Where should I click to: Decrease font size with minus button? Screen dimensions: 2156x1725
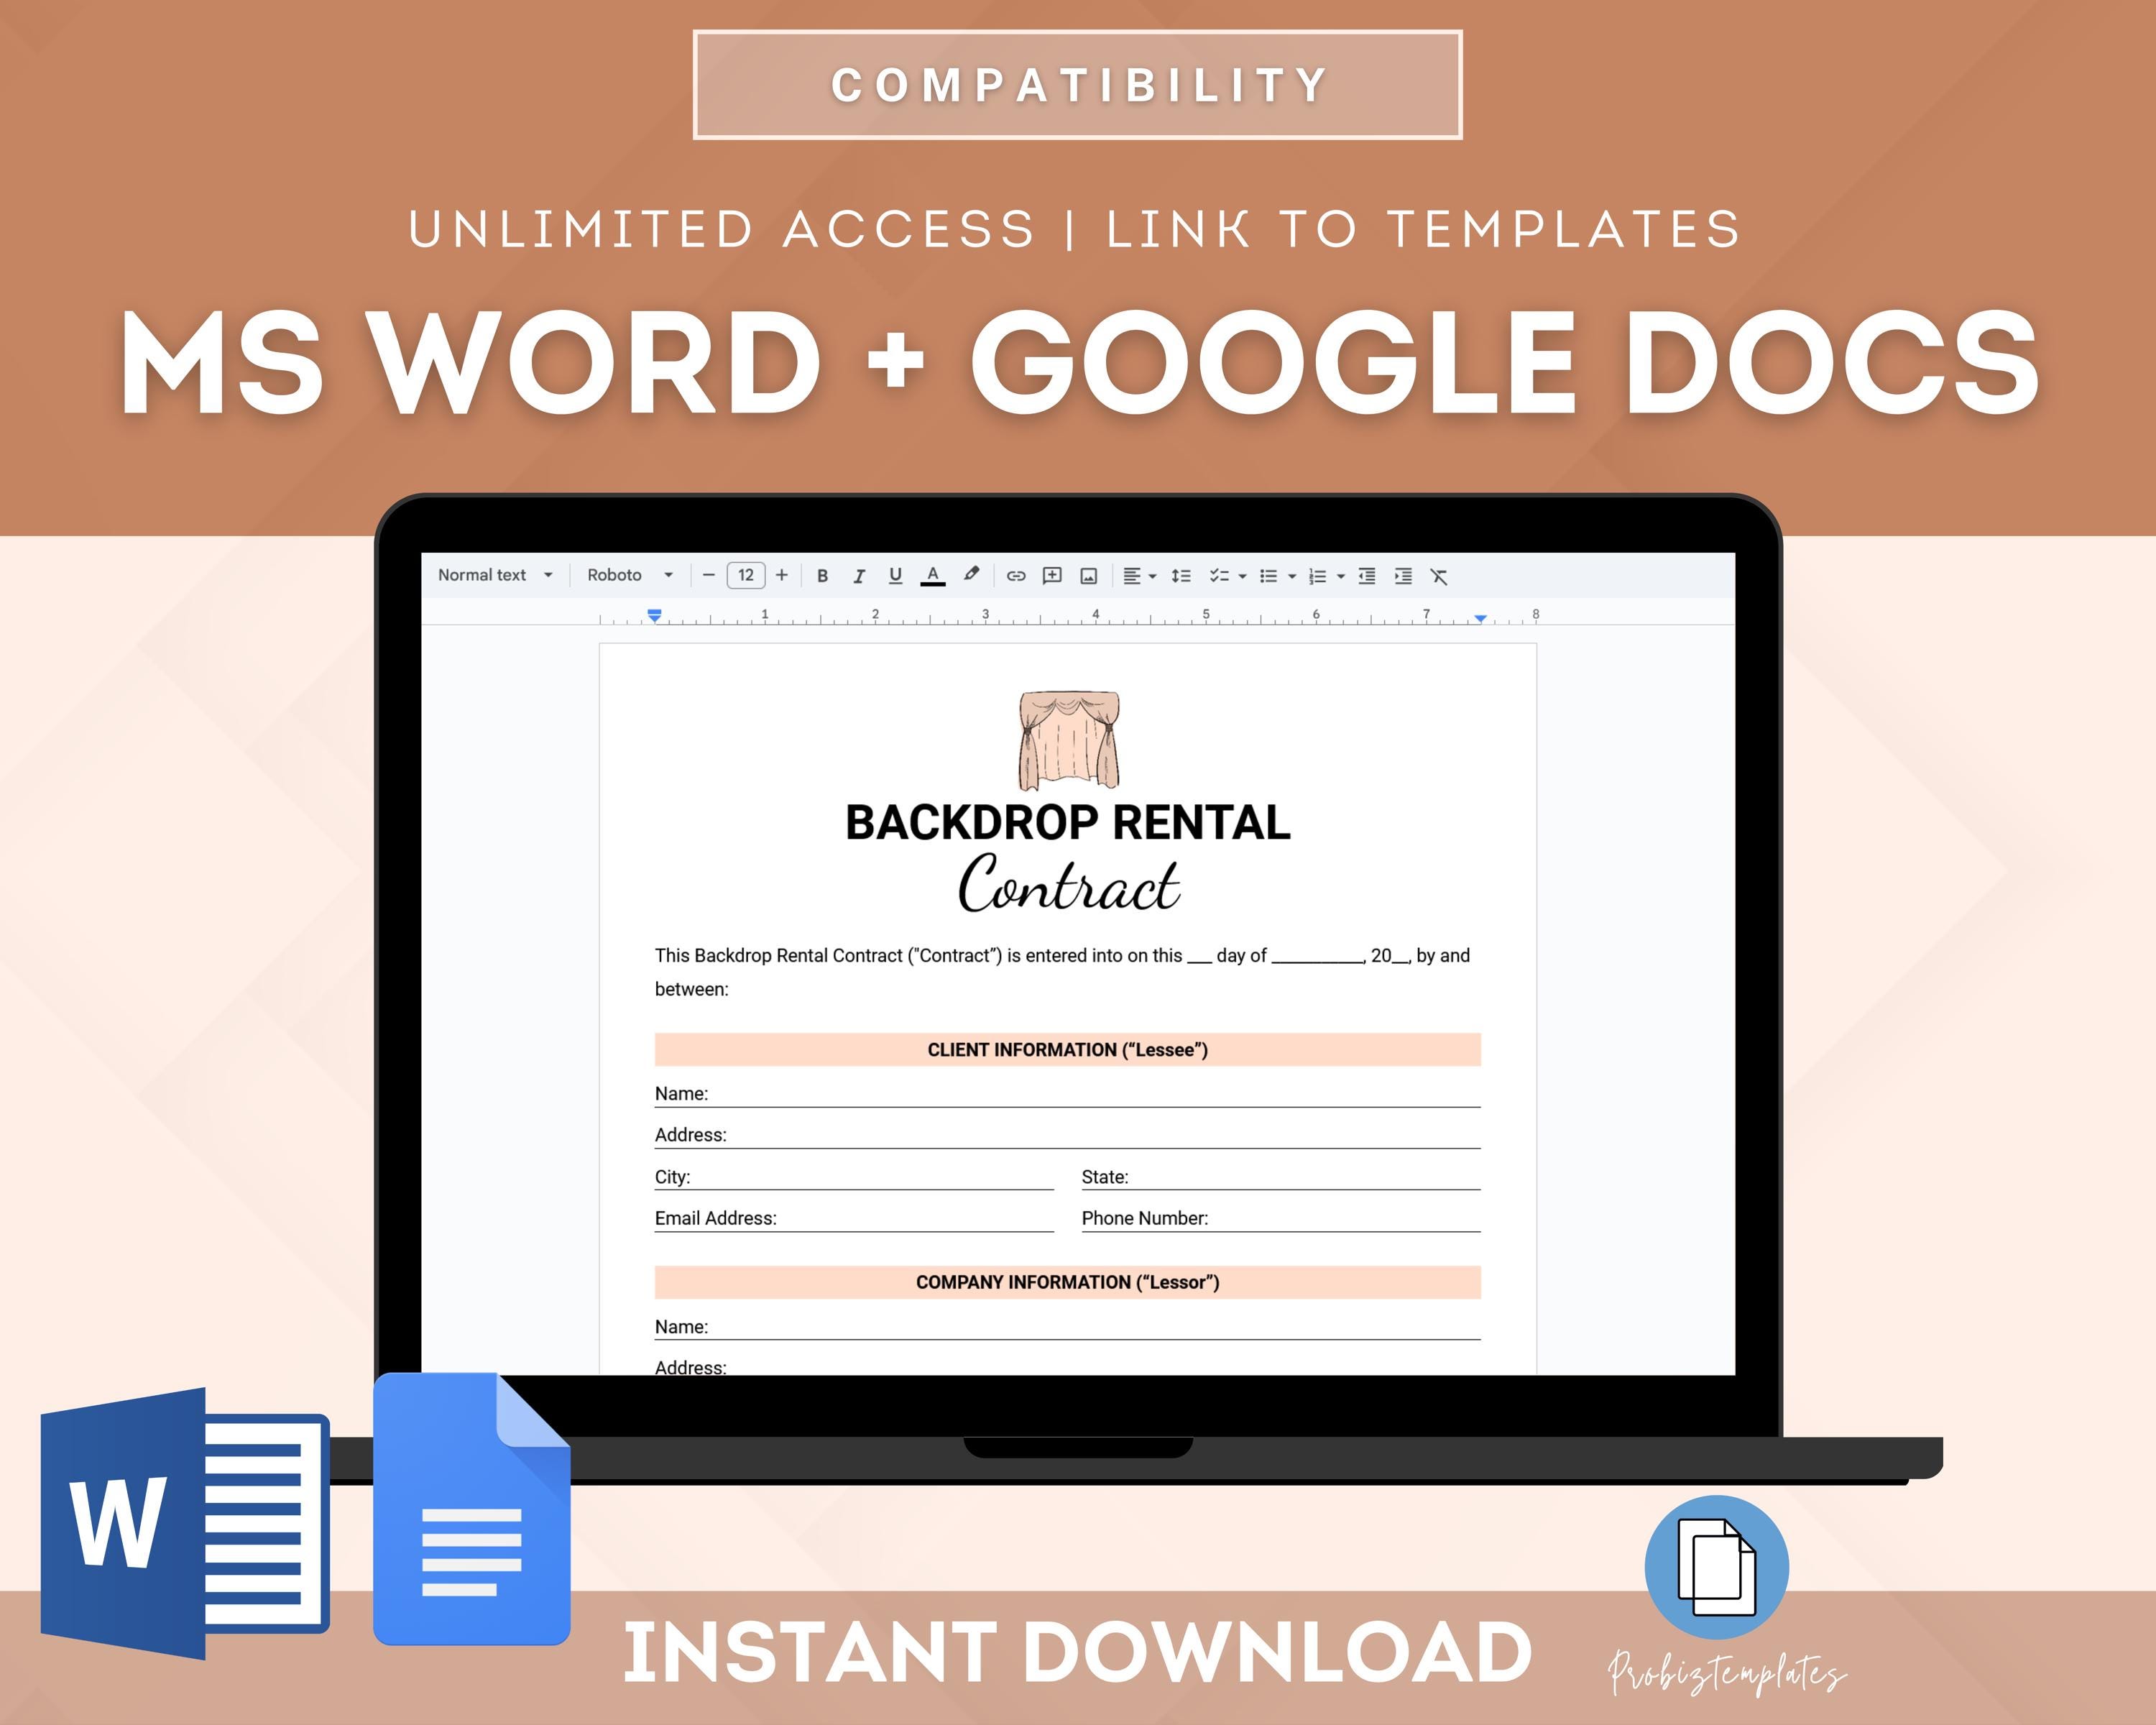708,575
